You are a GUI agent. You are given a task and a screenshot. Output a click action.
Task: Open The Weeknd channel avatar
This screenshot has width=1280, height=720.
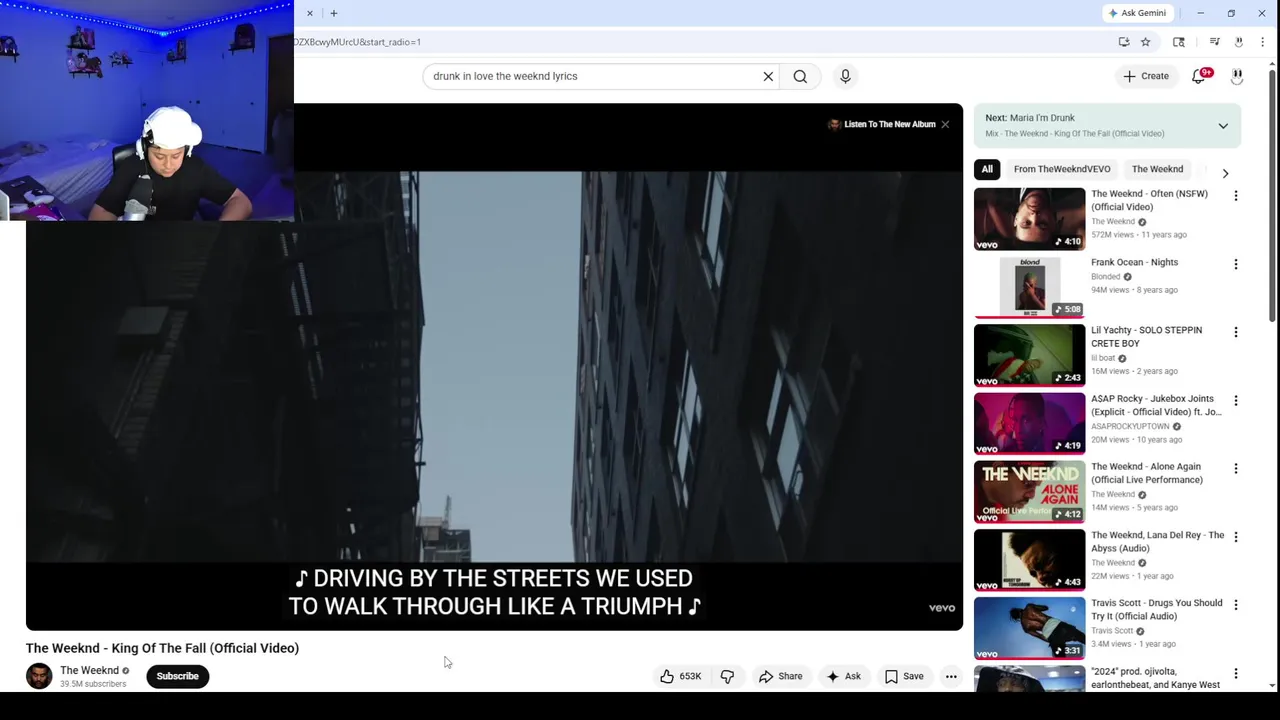(39, 676)
